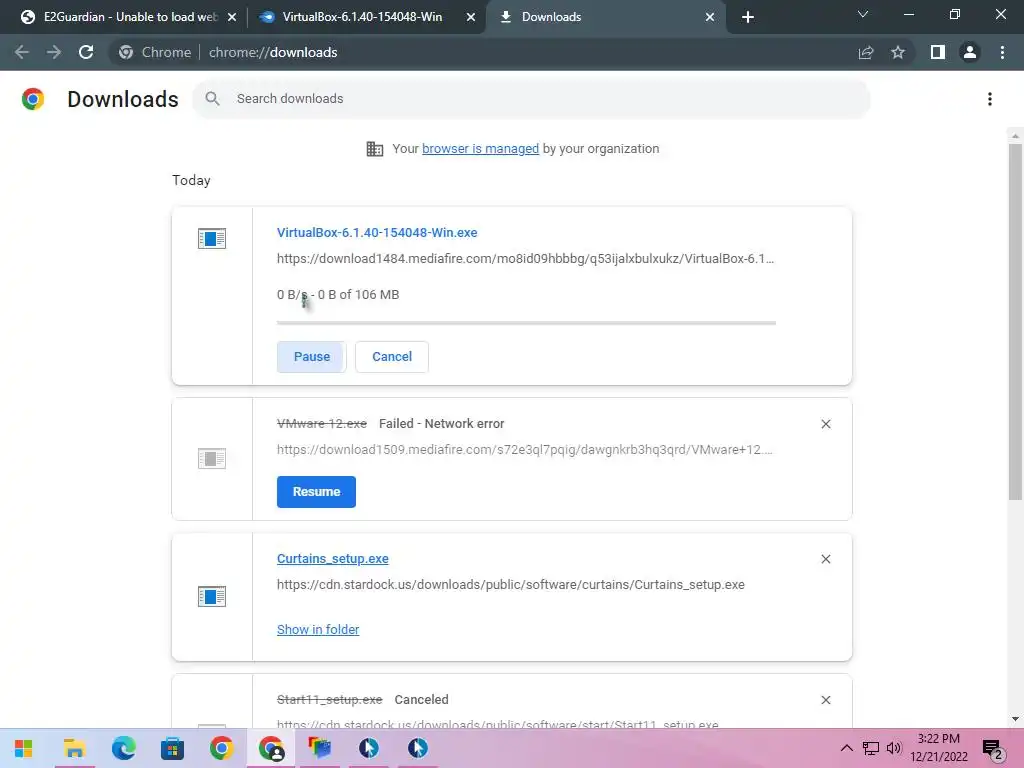This screenshot has width=1024, height=768.
Task: Open the first Chrome taskbar icon
Action: point(221,748)
